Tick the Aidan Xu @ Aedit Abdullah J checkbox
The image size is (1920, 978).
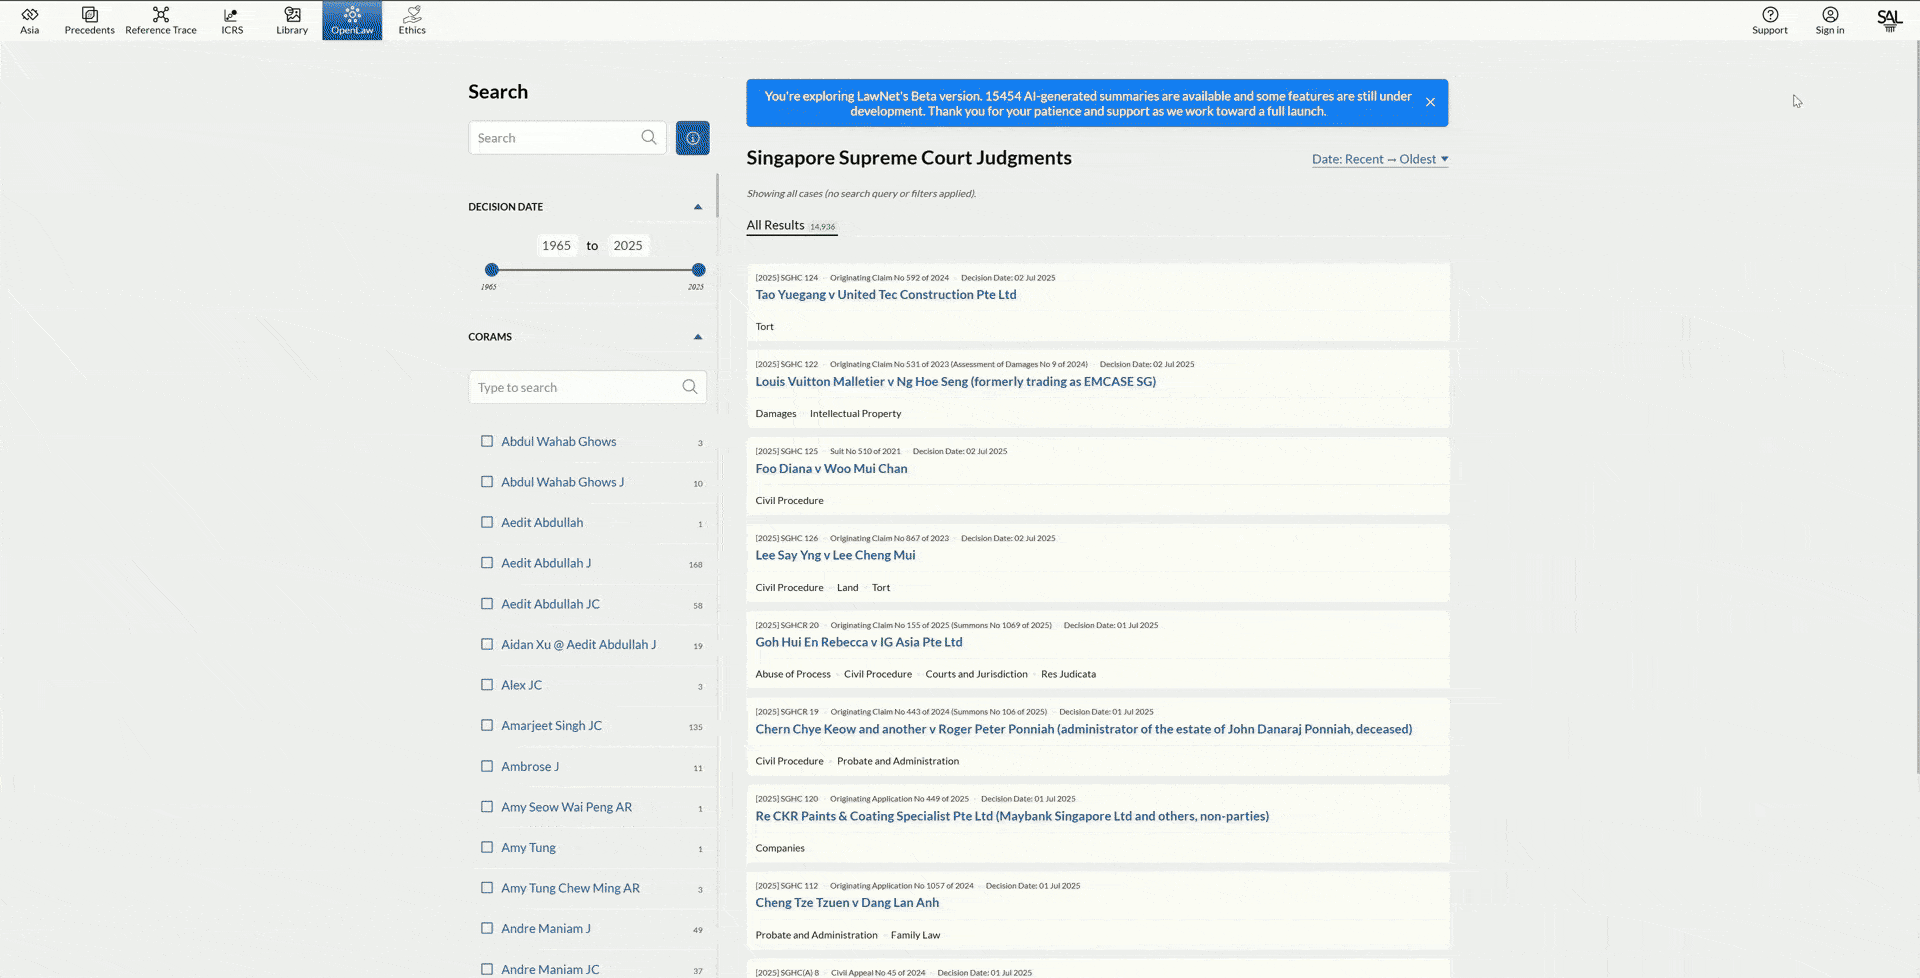487,644
